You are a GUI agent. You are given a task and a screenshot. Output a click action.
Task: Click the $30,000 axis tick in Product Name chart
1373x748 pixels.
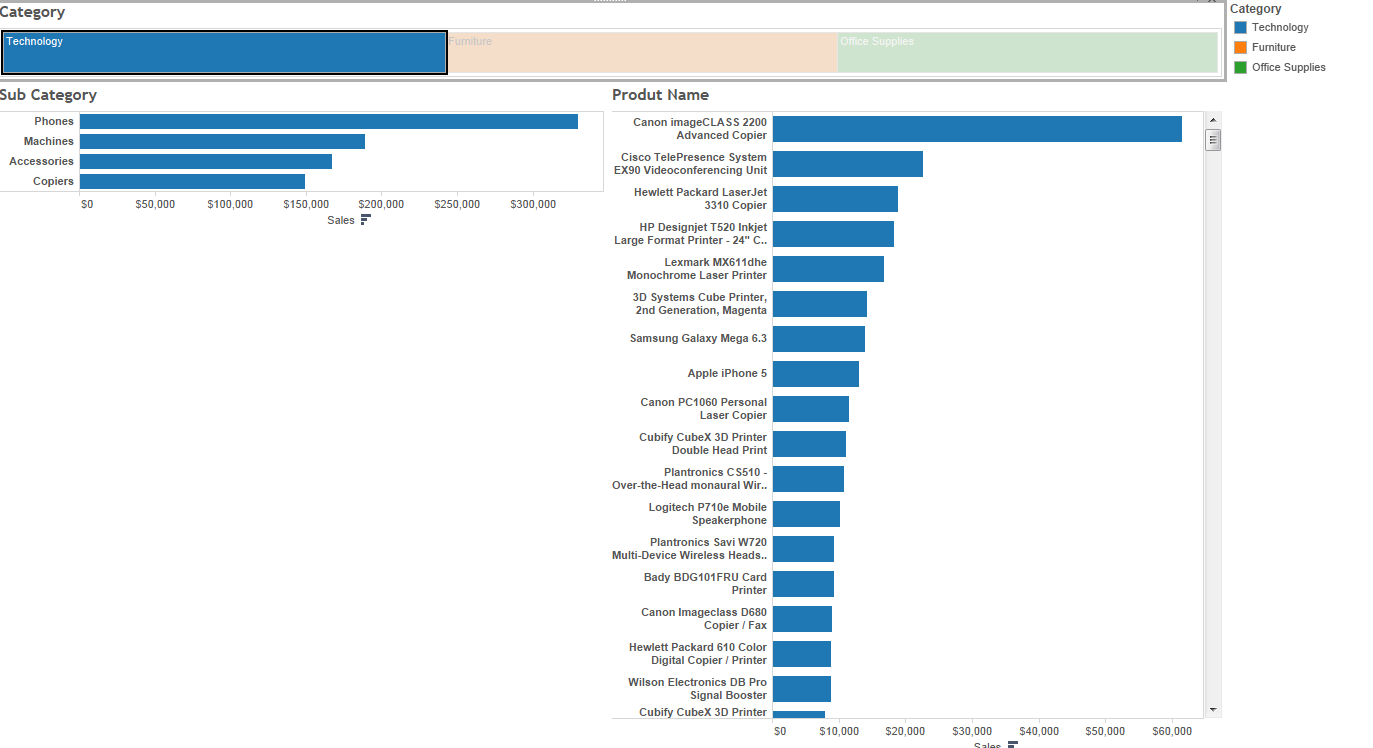tap(973, 731)
